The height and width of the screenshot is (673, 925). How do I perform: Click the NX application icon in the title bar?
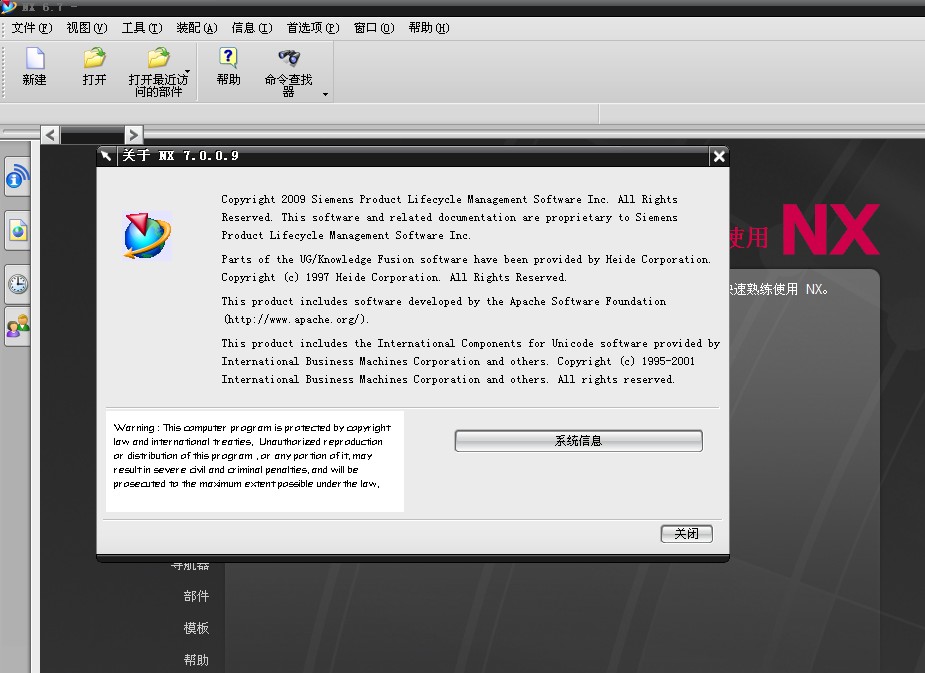[x=9, y=6]
